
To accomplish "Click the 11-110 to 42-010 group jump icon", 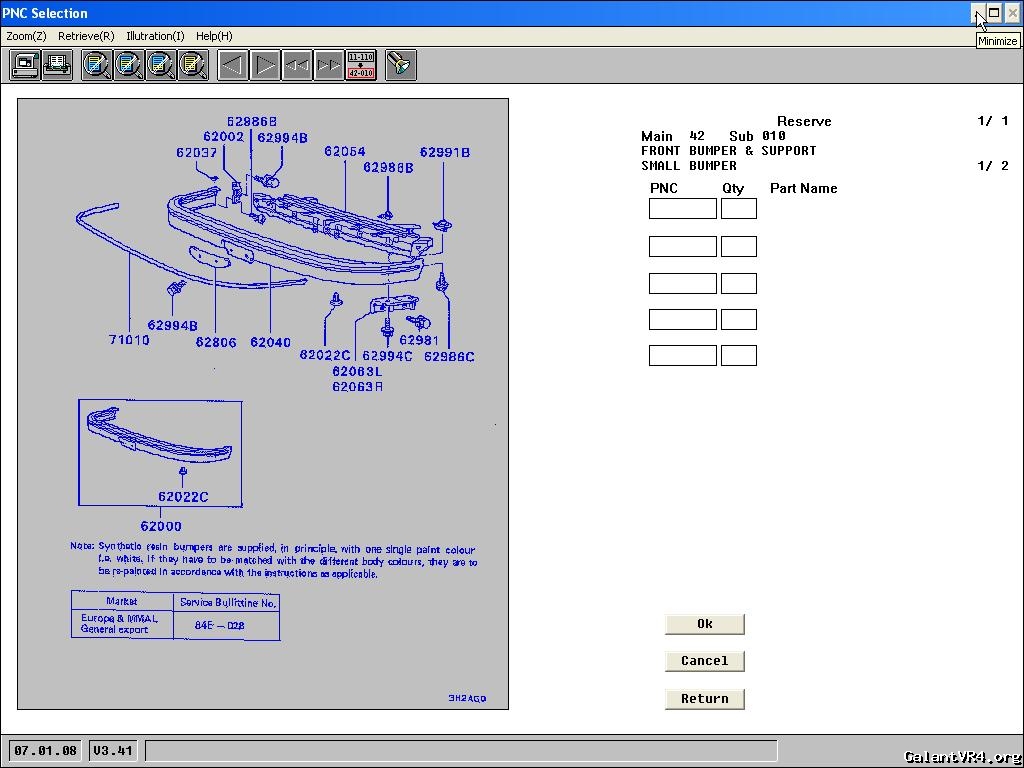I will coord(361,66).
